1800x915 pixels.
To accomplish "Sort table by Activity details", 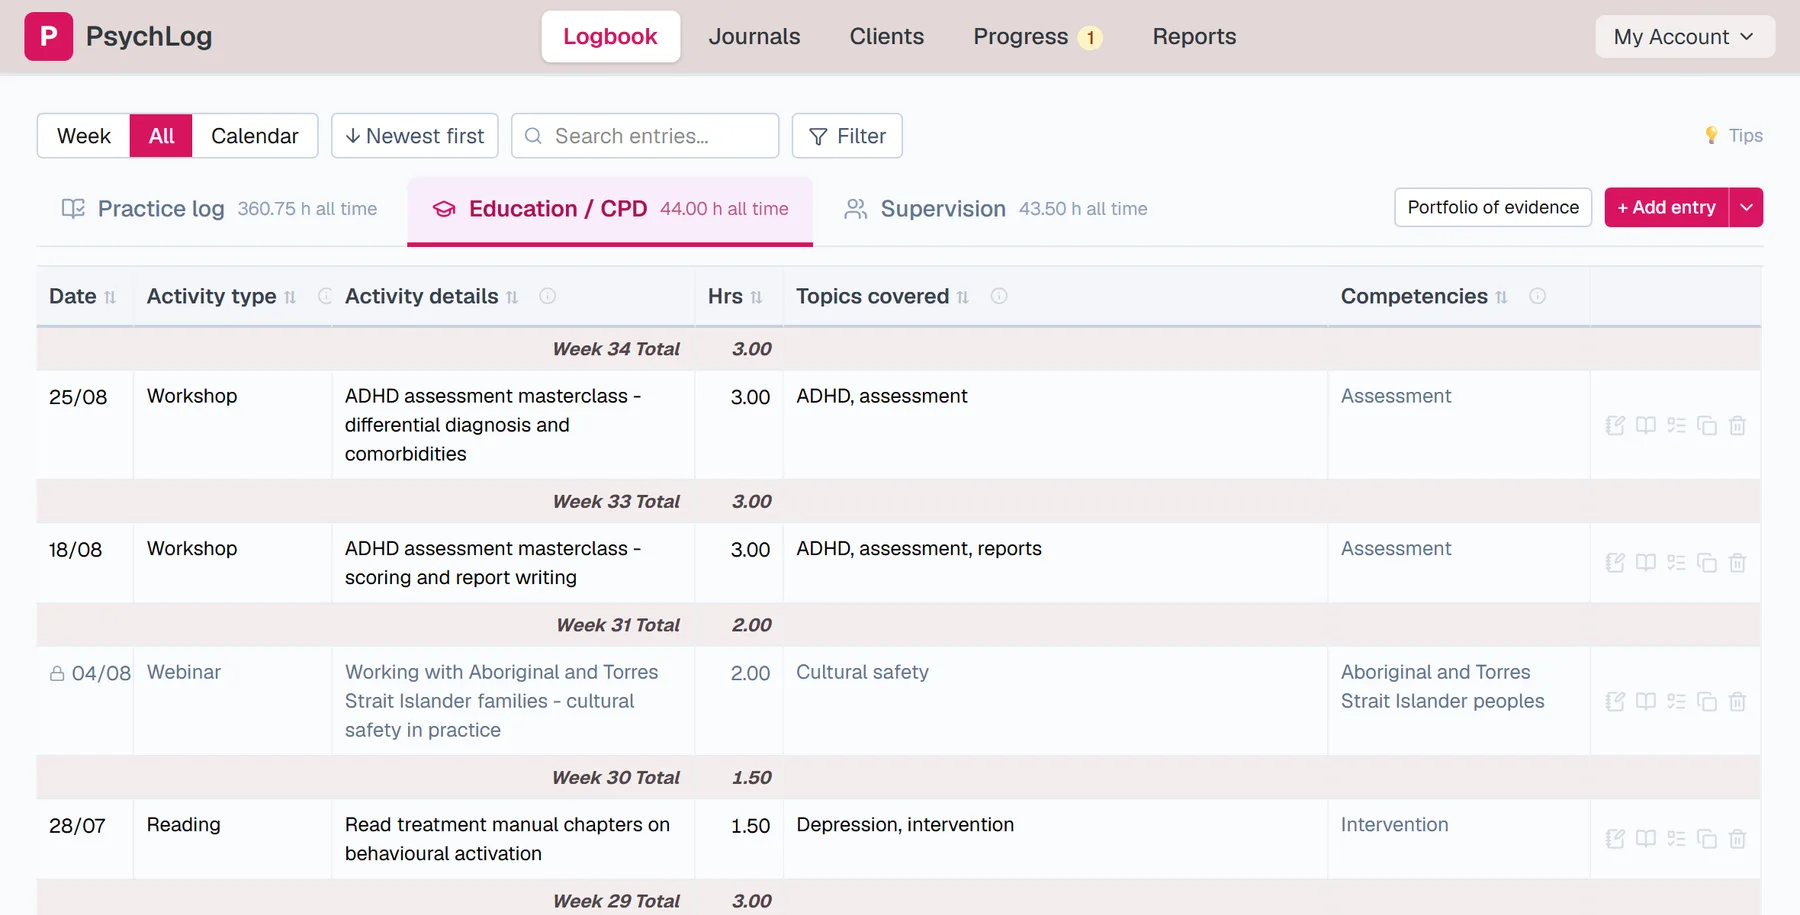I will pyautogui.click(x=512, y=297).
